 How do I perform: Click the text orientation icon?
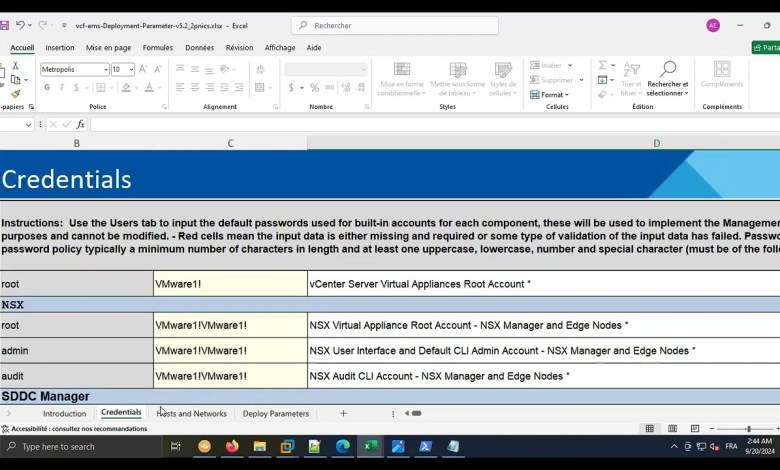click(x=224, y=69)
